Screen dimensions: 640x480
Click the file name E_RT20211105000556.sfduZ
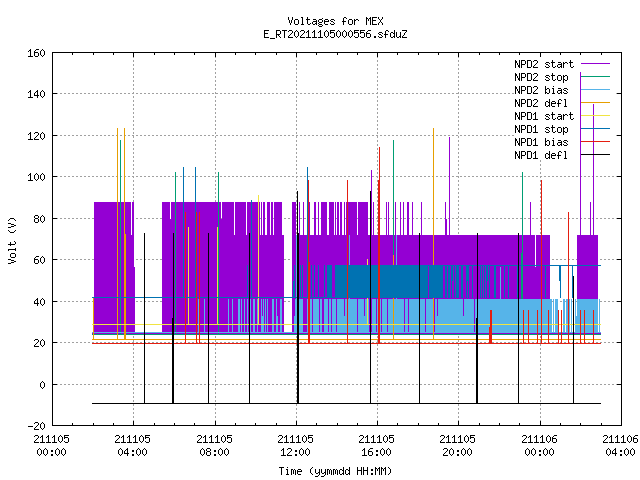coord(335,34)
